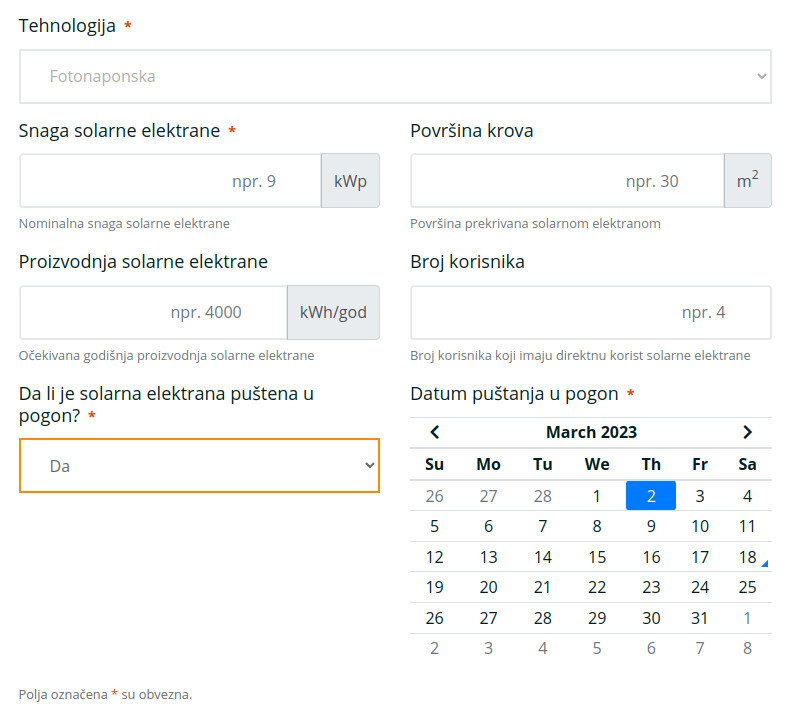Image resolution: width=792 pixels, height=725 pixels.
Task: Click the March 2023 month header
Action: 591,432
